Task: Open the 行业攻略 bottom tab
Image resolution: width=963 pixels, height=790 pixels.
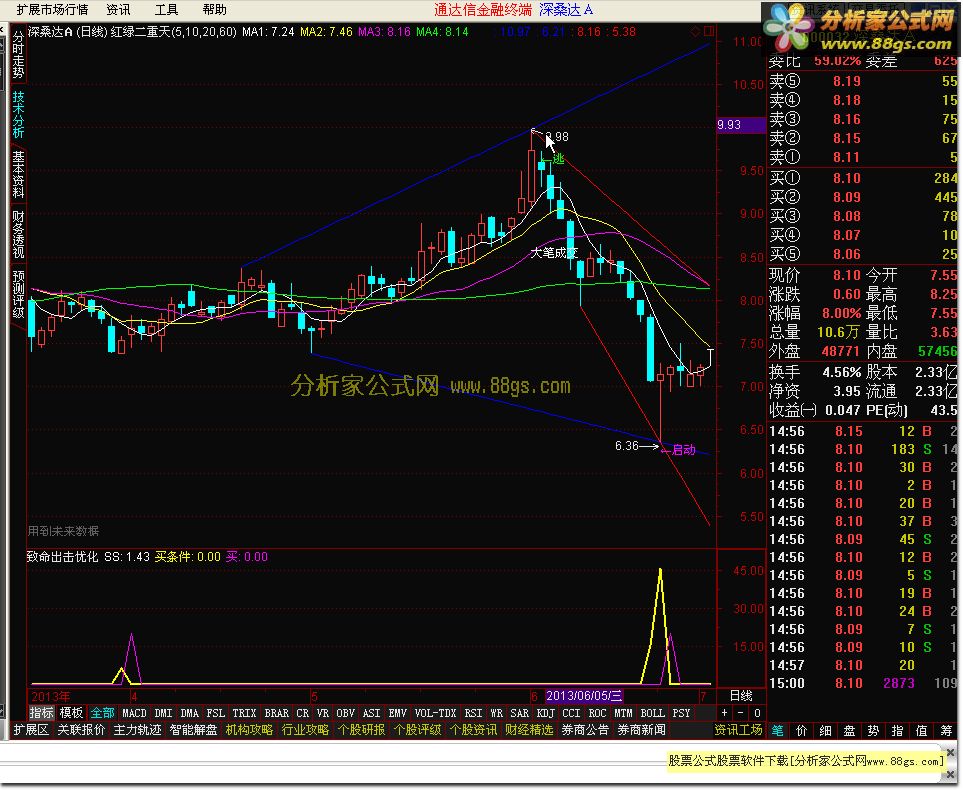Action: [x=305, y=730]
